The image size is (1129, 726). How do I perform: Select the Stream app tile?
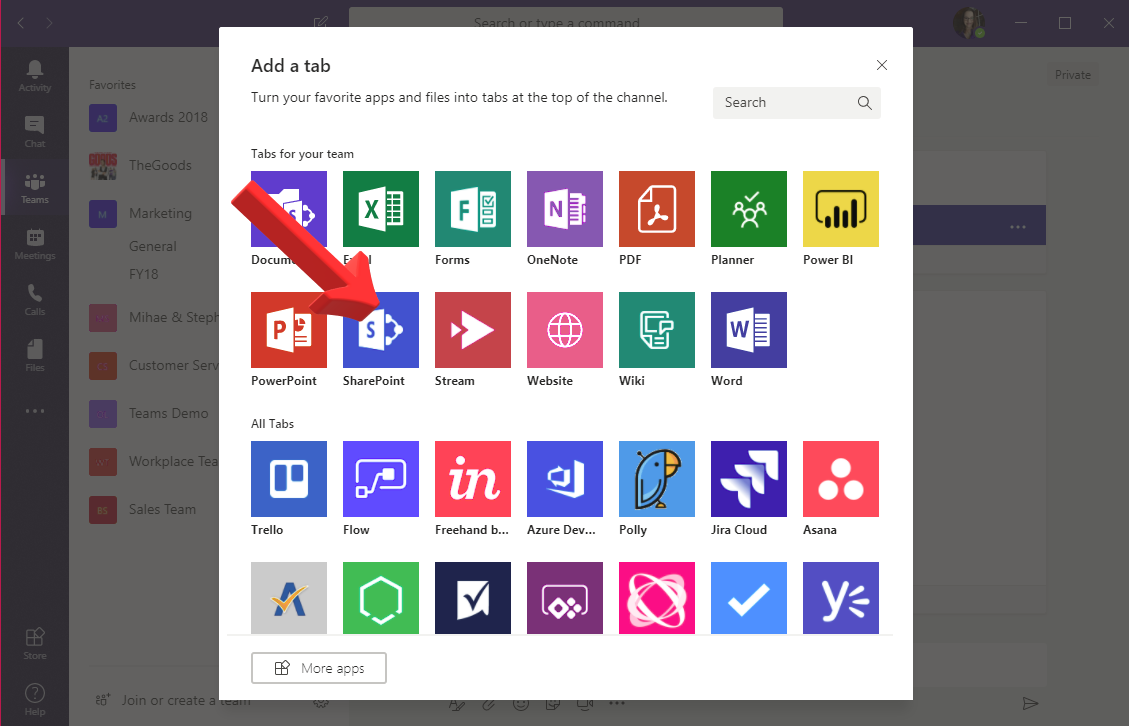[x=473, y=331]
